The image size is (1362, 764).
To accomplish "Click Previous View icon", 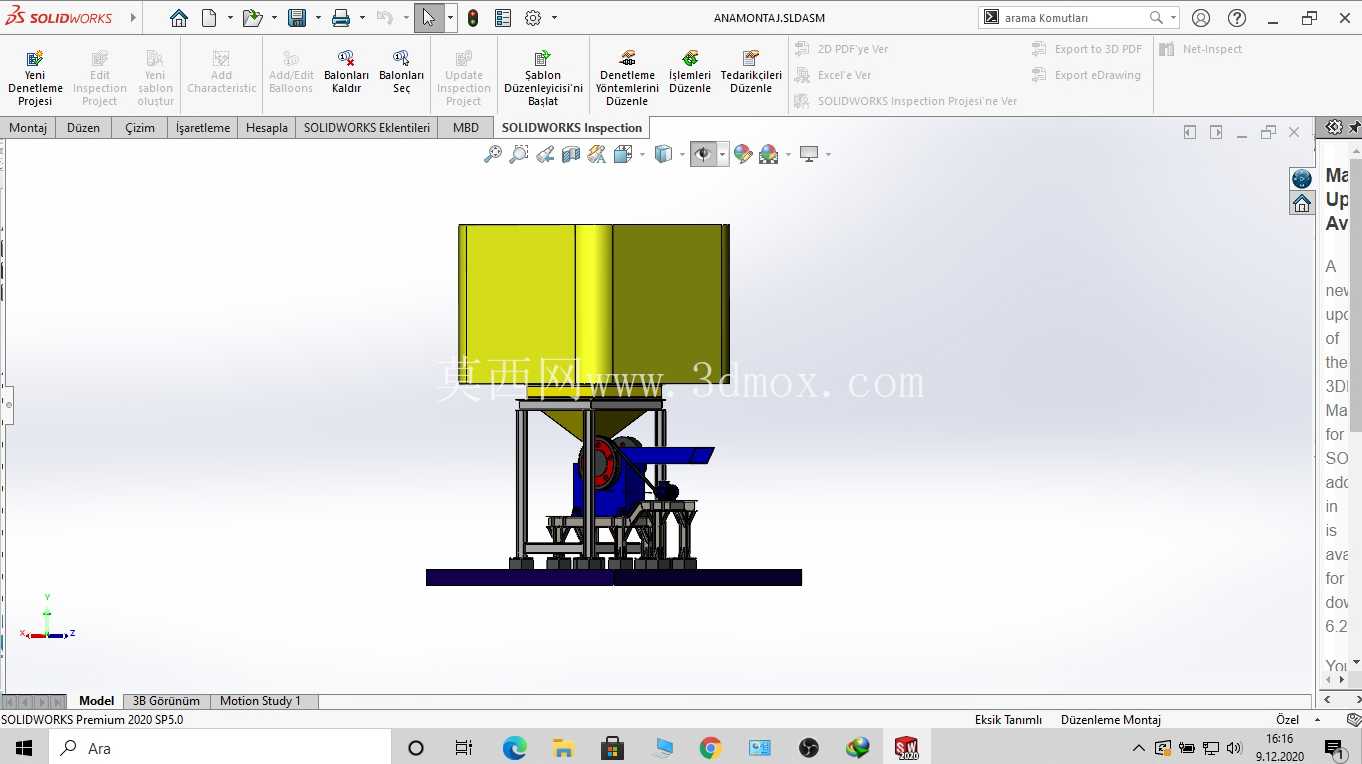I will [x=544, y=154].
